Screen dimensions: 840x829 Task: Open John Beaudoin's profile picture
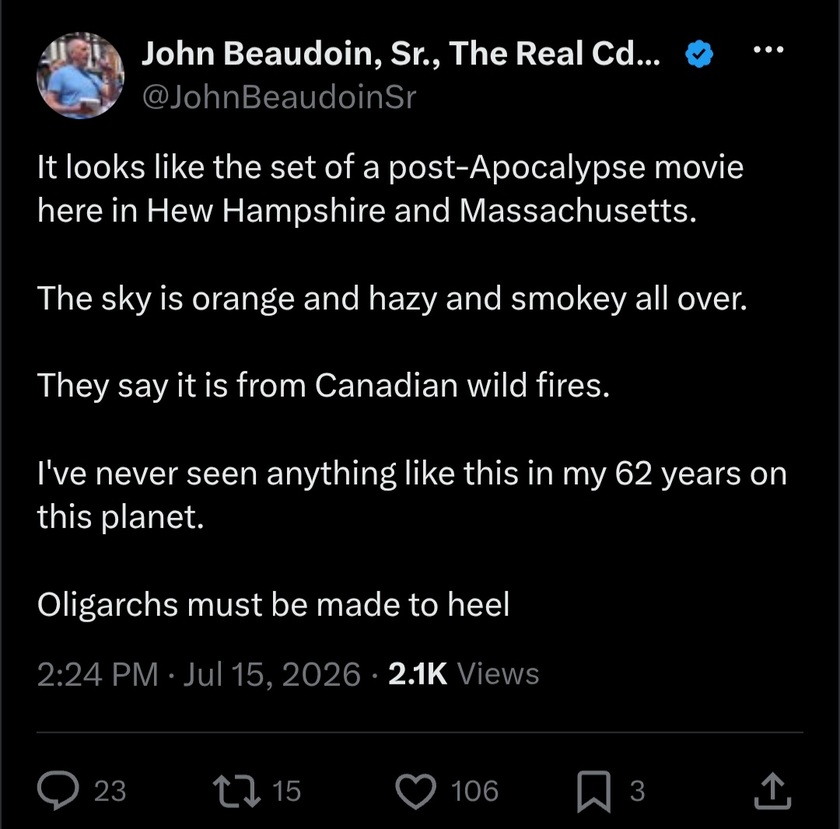[x=80, y=75]
